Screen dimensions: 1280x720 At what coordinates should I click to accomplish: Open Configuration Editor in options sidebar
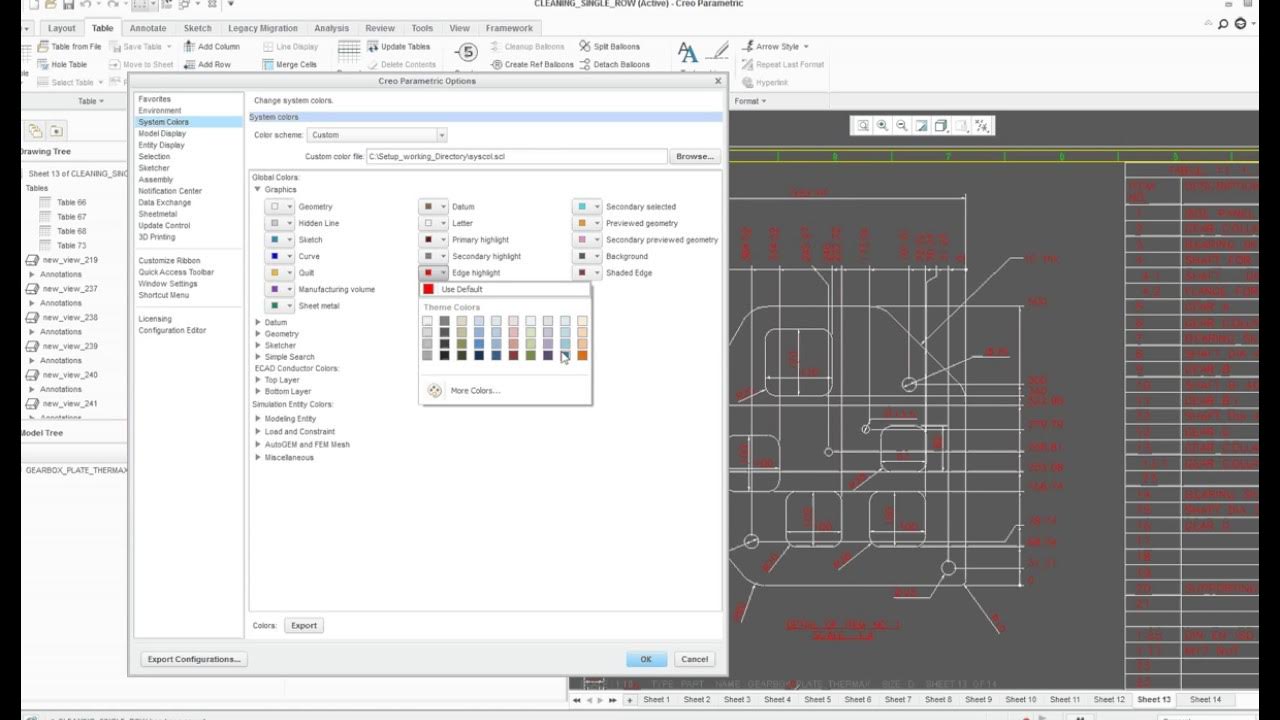(x=172, y=331)
